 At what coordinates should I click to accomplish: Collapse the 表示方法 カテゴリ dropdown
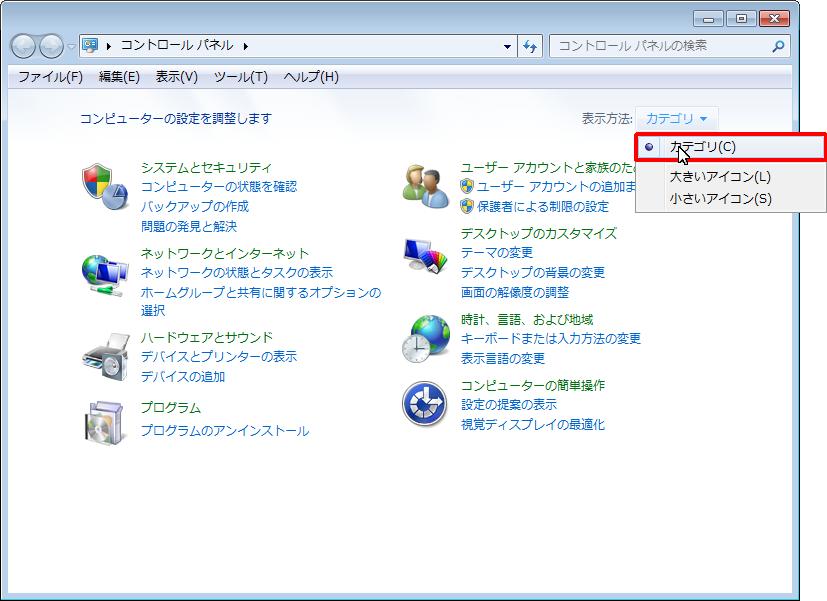point(676,119)
